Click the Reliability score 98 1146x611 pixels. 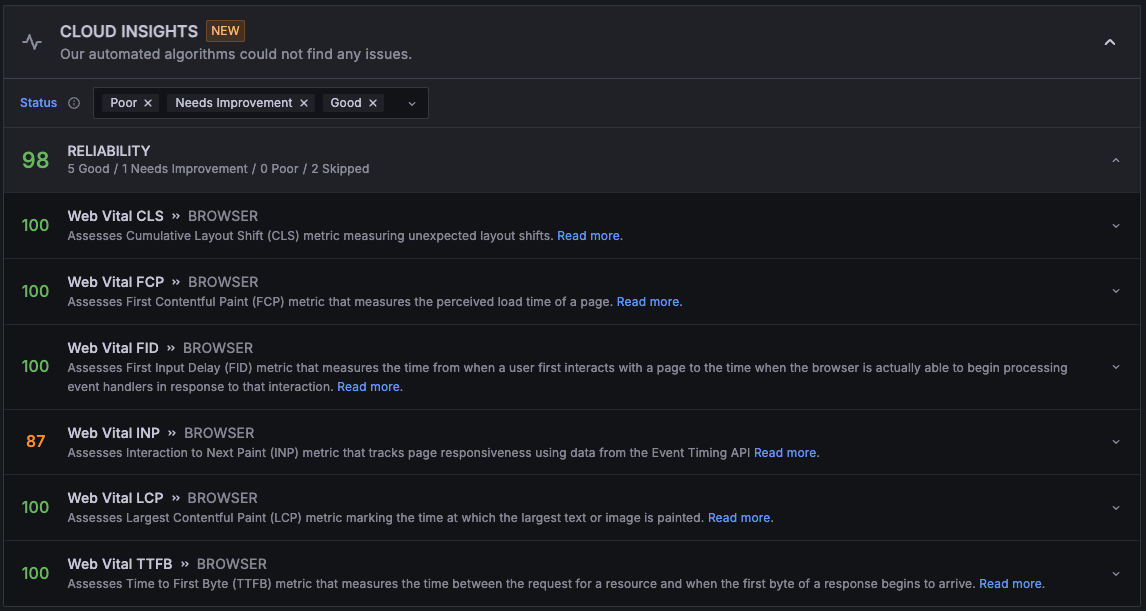(x=35, y=160)
